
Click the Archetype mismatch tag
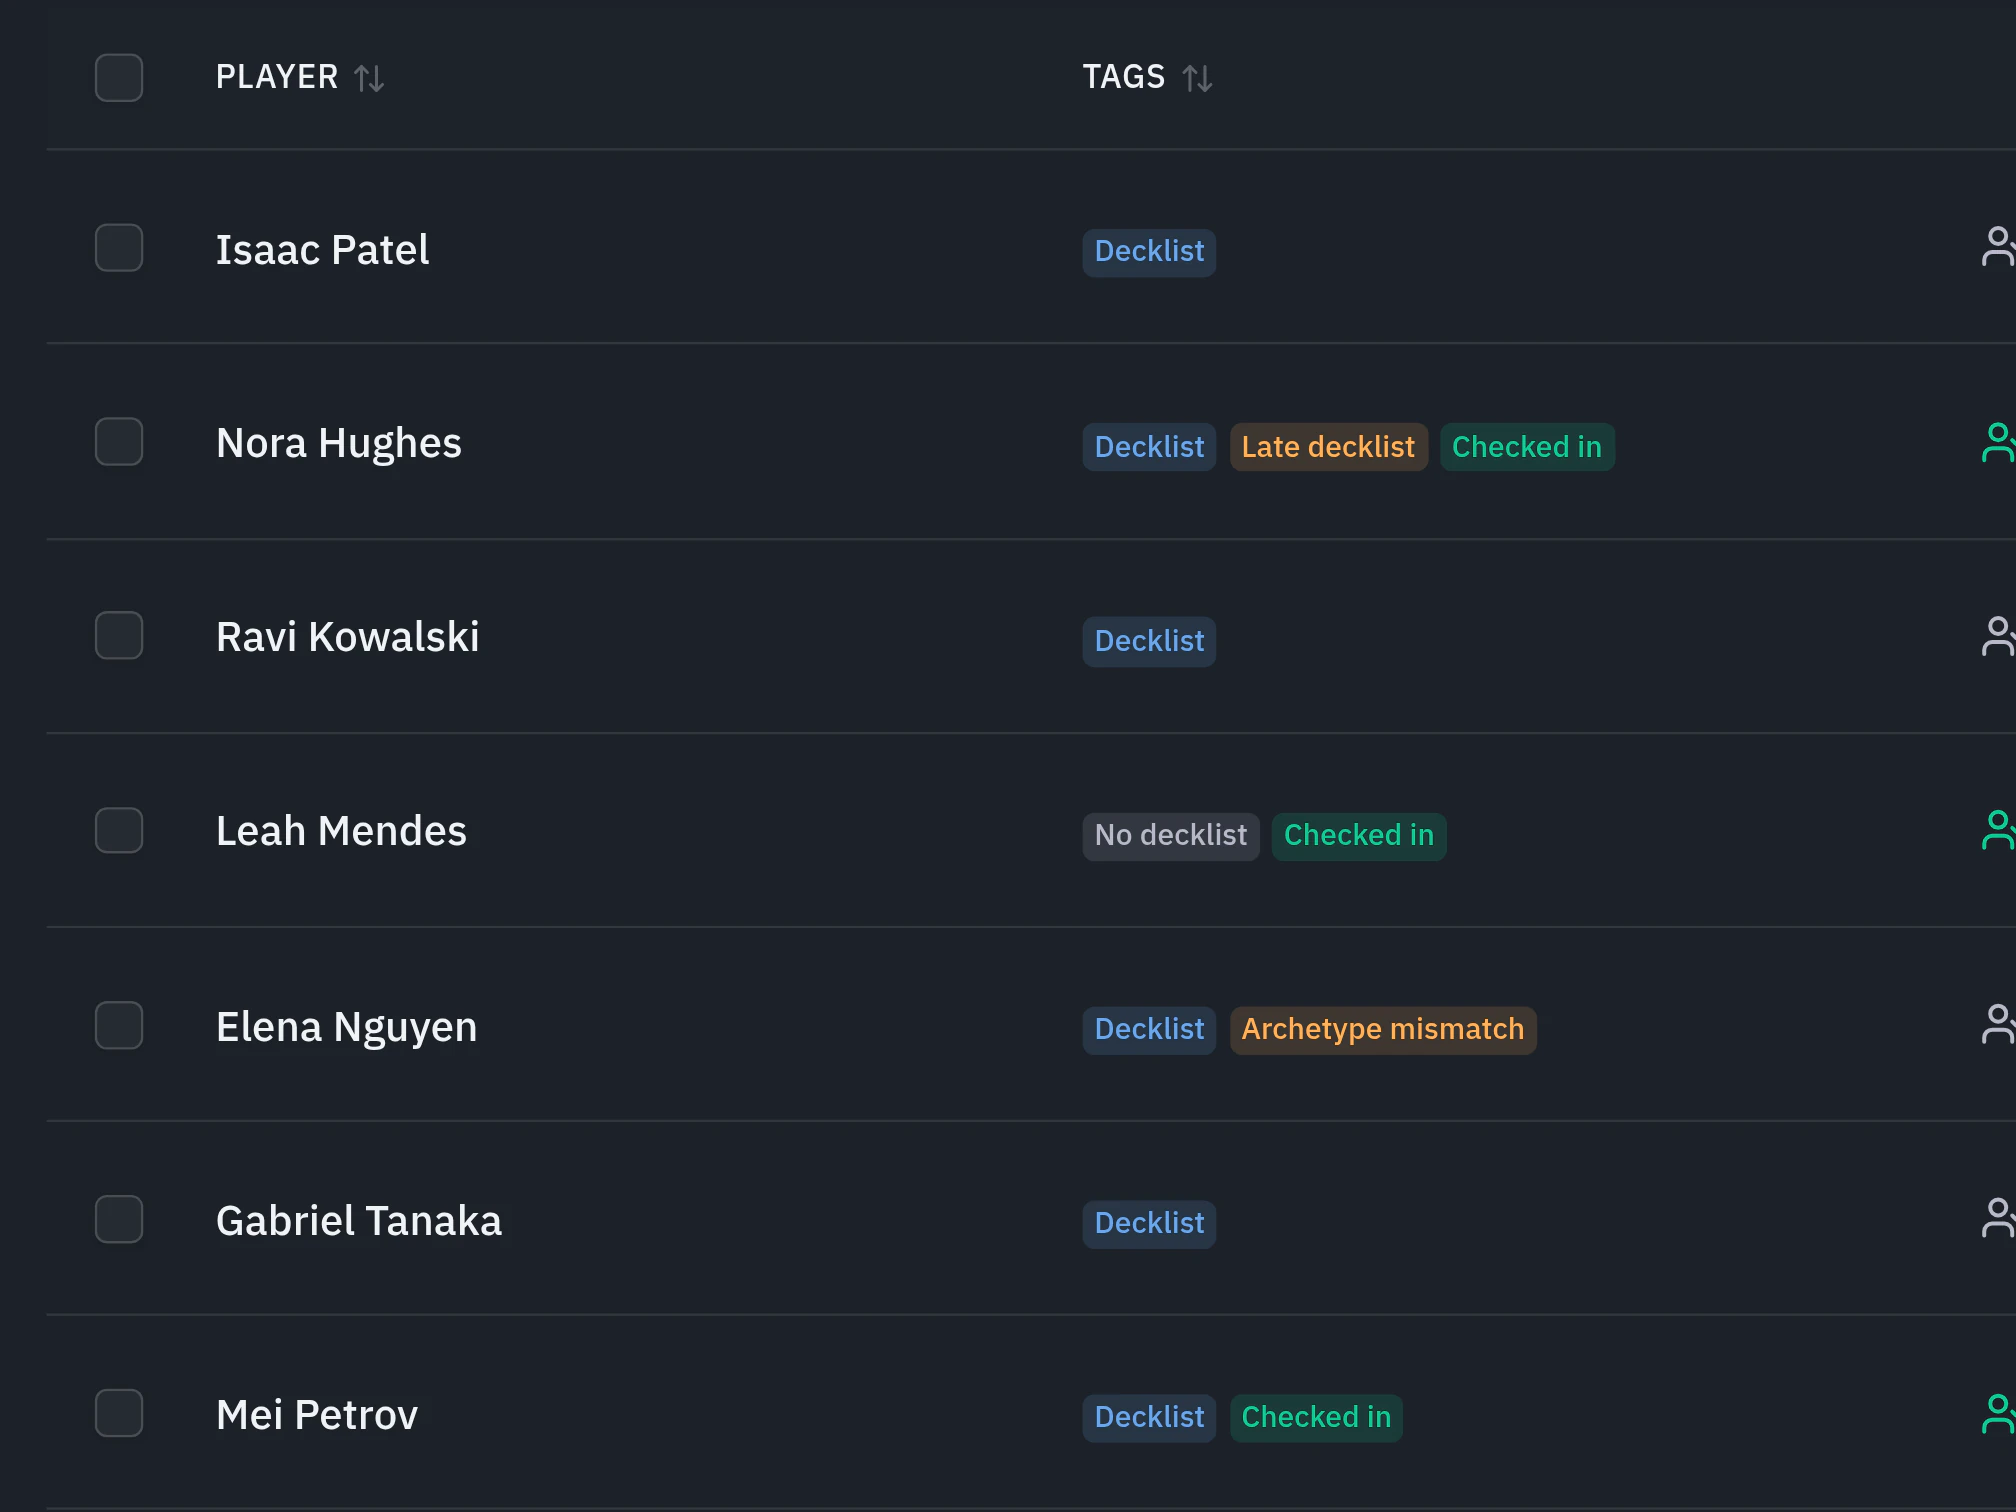tap(1383, 1030)
